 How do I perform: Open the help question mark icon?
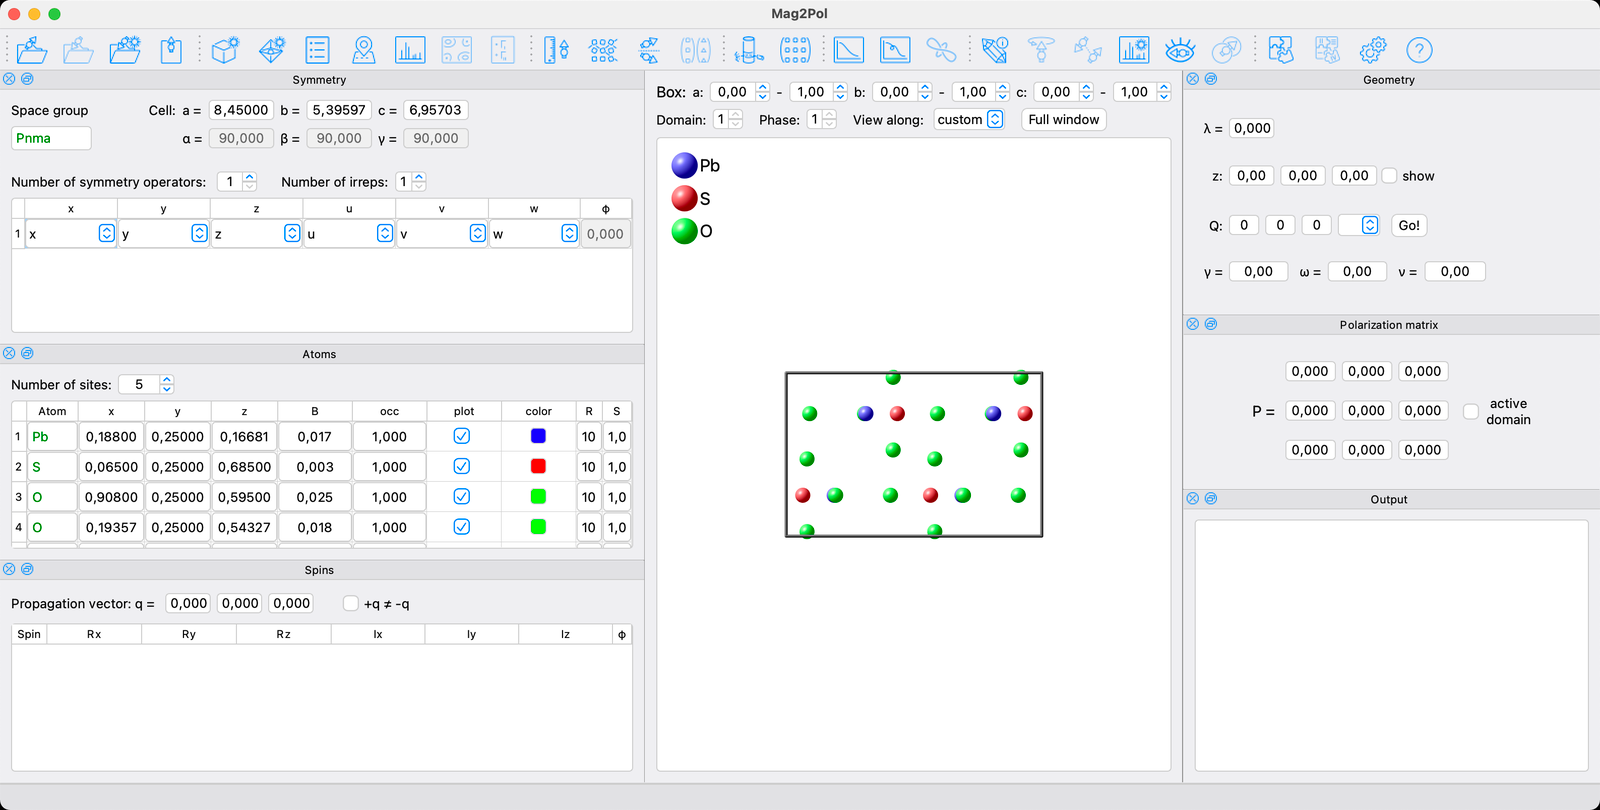[1419, 50]
